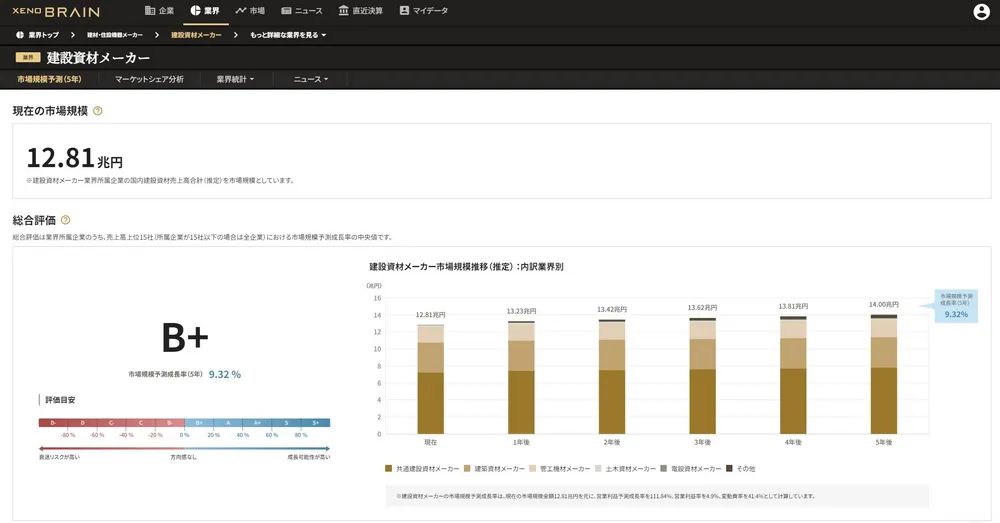The width and height of the screenshot is (1000, 523).
Task: Open the 直近決算 section
Action: [360, 11]
